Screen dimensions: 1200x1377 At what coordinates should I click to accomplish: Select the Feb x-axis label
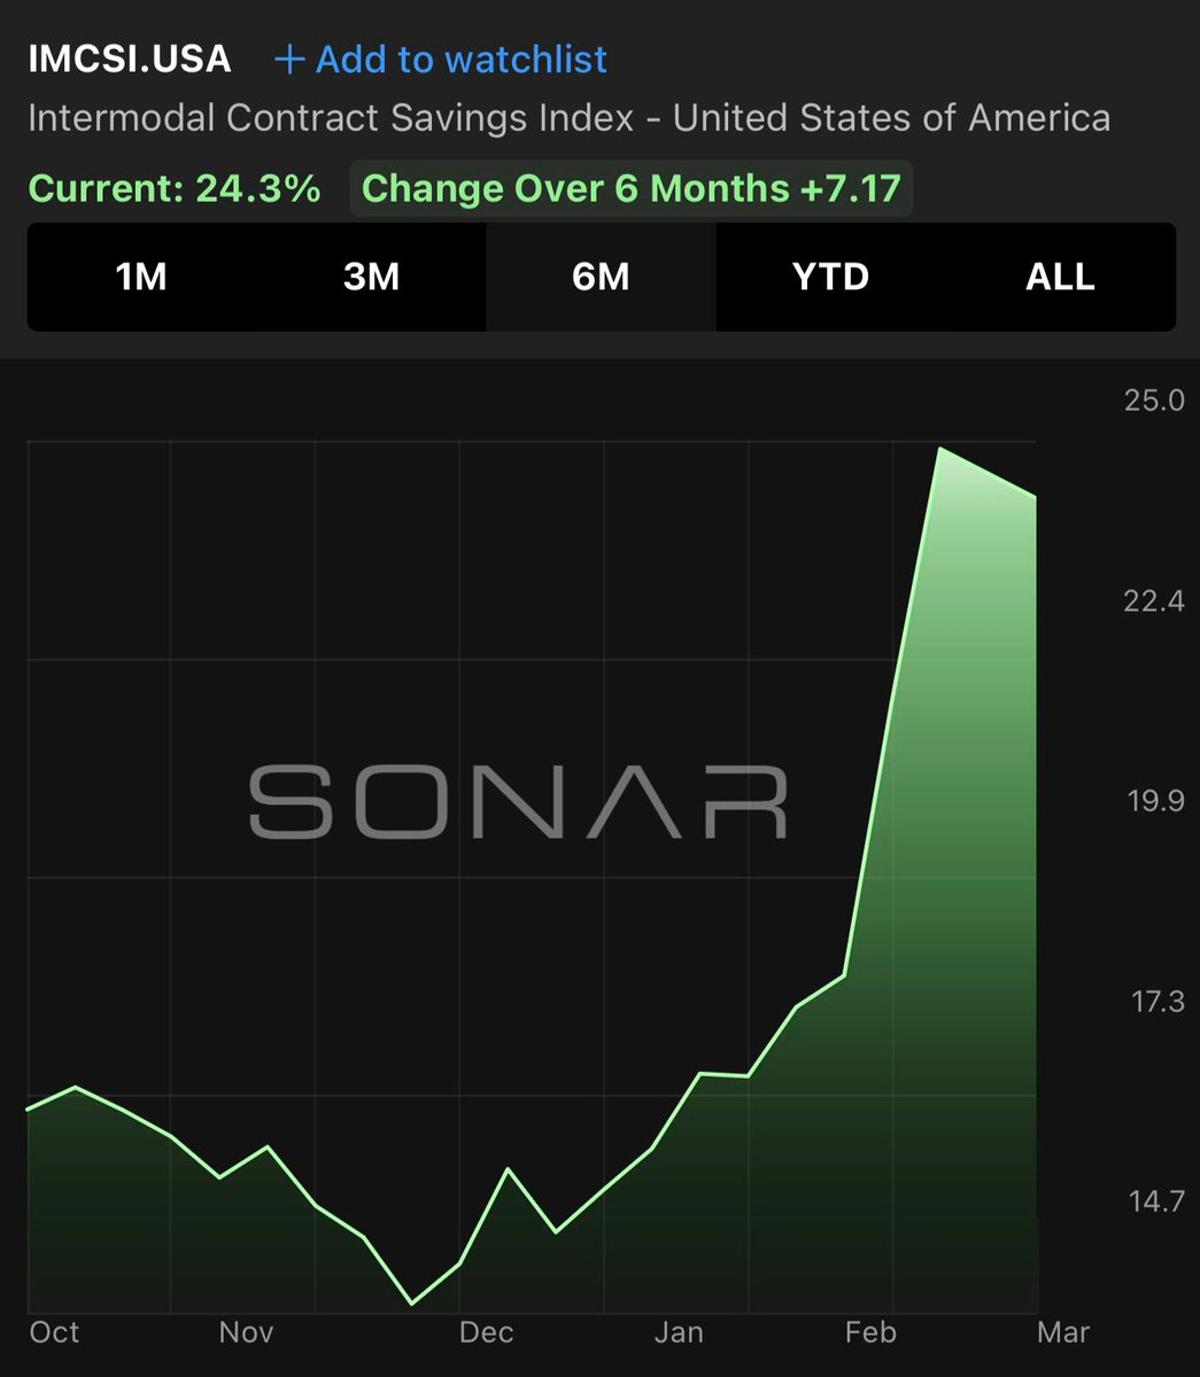click(870, 1333)
